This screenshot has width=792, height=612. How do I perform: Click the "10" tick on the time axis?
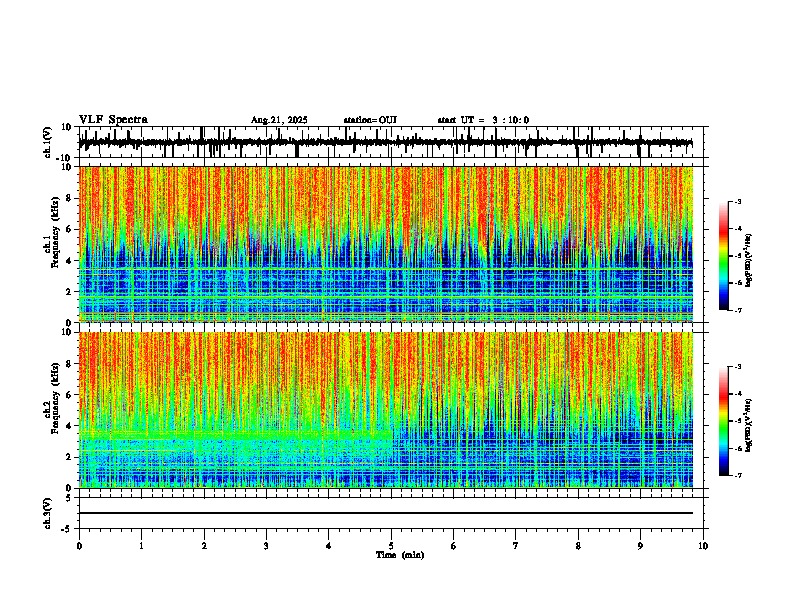coord(703,546)
